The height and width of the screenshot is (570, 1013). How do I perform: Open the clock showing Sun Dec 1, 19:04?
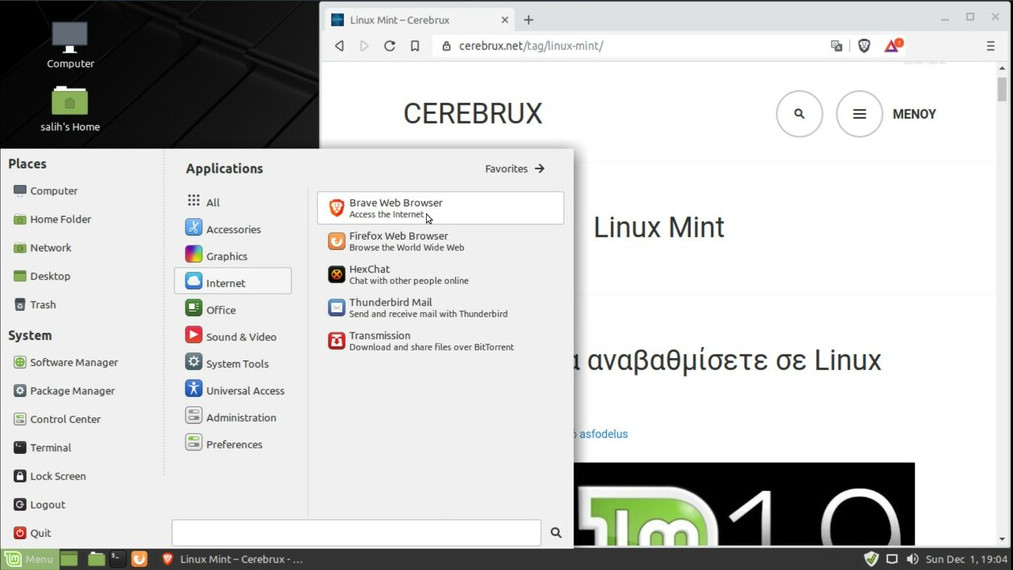[966, 559]
